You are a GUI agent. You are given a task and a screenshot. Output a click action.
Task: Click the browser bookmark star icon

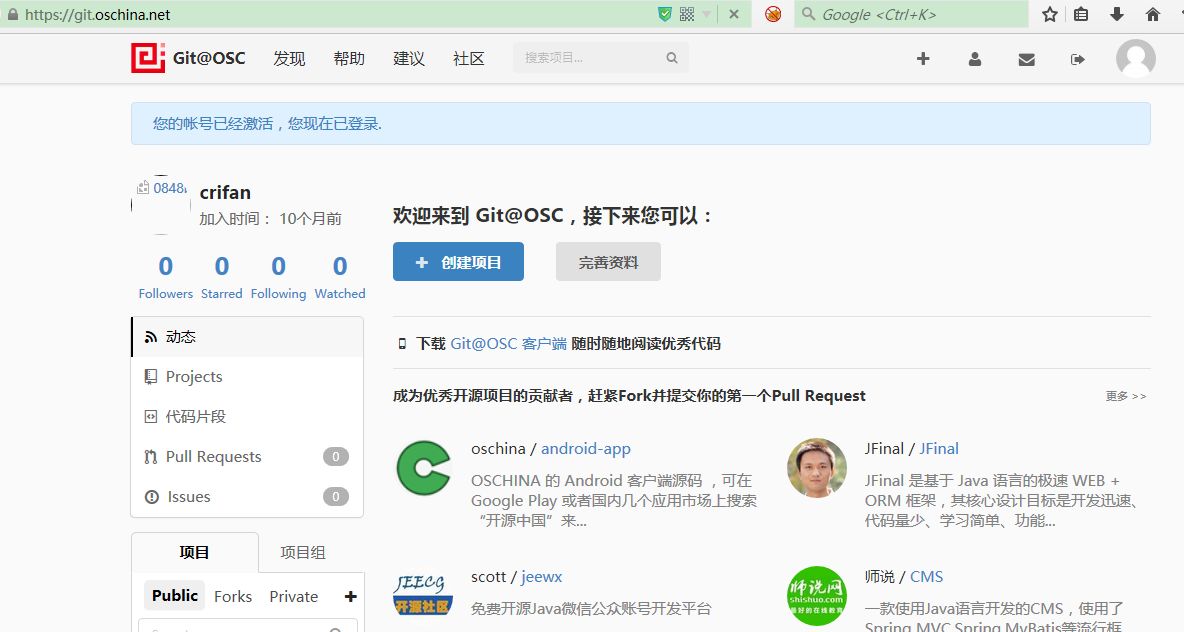tap(1050, 14)
